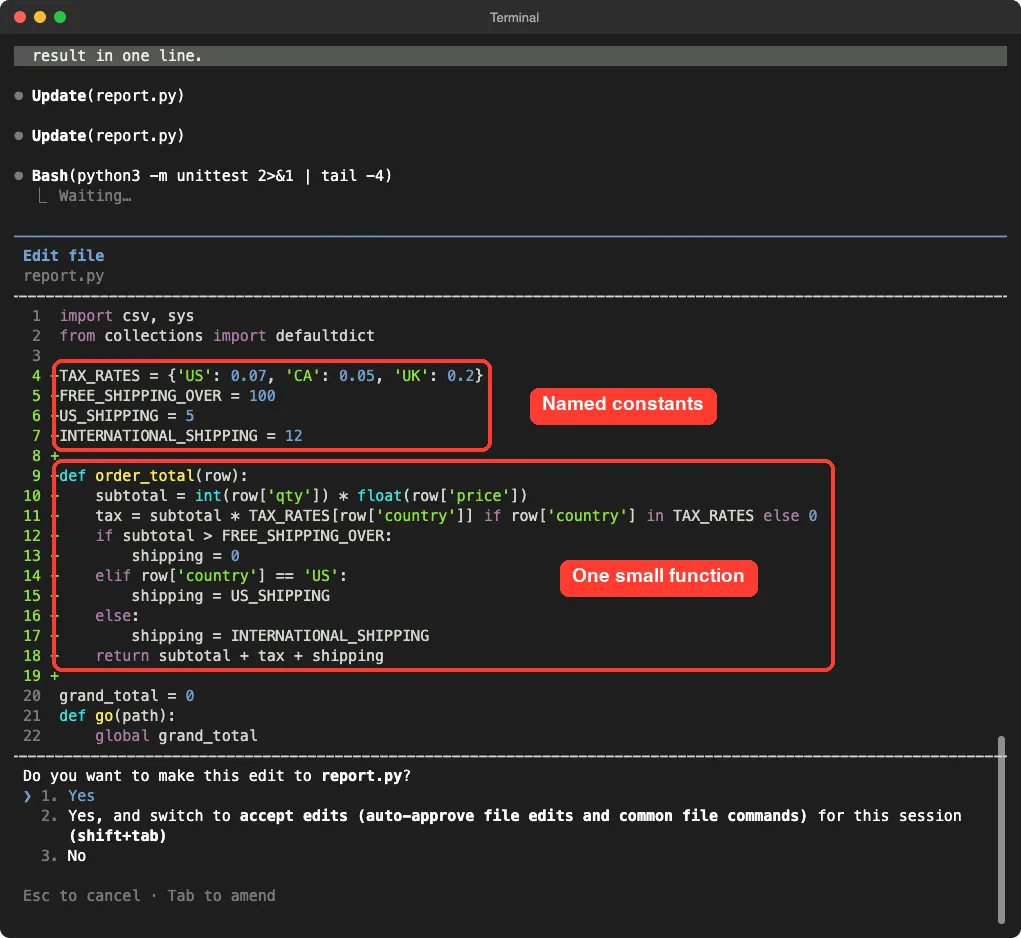
Task: Click the 'elif row['country'] == 'US':' line
Action: [221, 575]
